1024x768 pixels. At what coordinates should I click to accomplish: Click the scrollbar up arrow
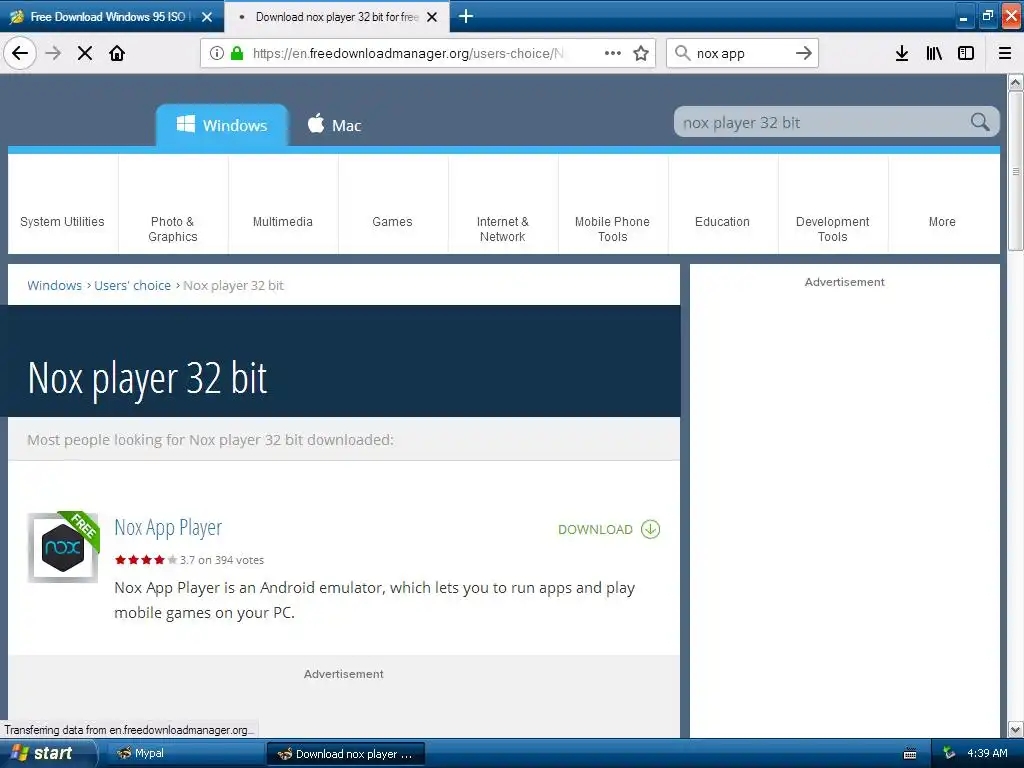point(1015,82)
